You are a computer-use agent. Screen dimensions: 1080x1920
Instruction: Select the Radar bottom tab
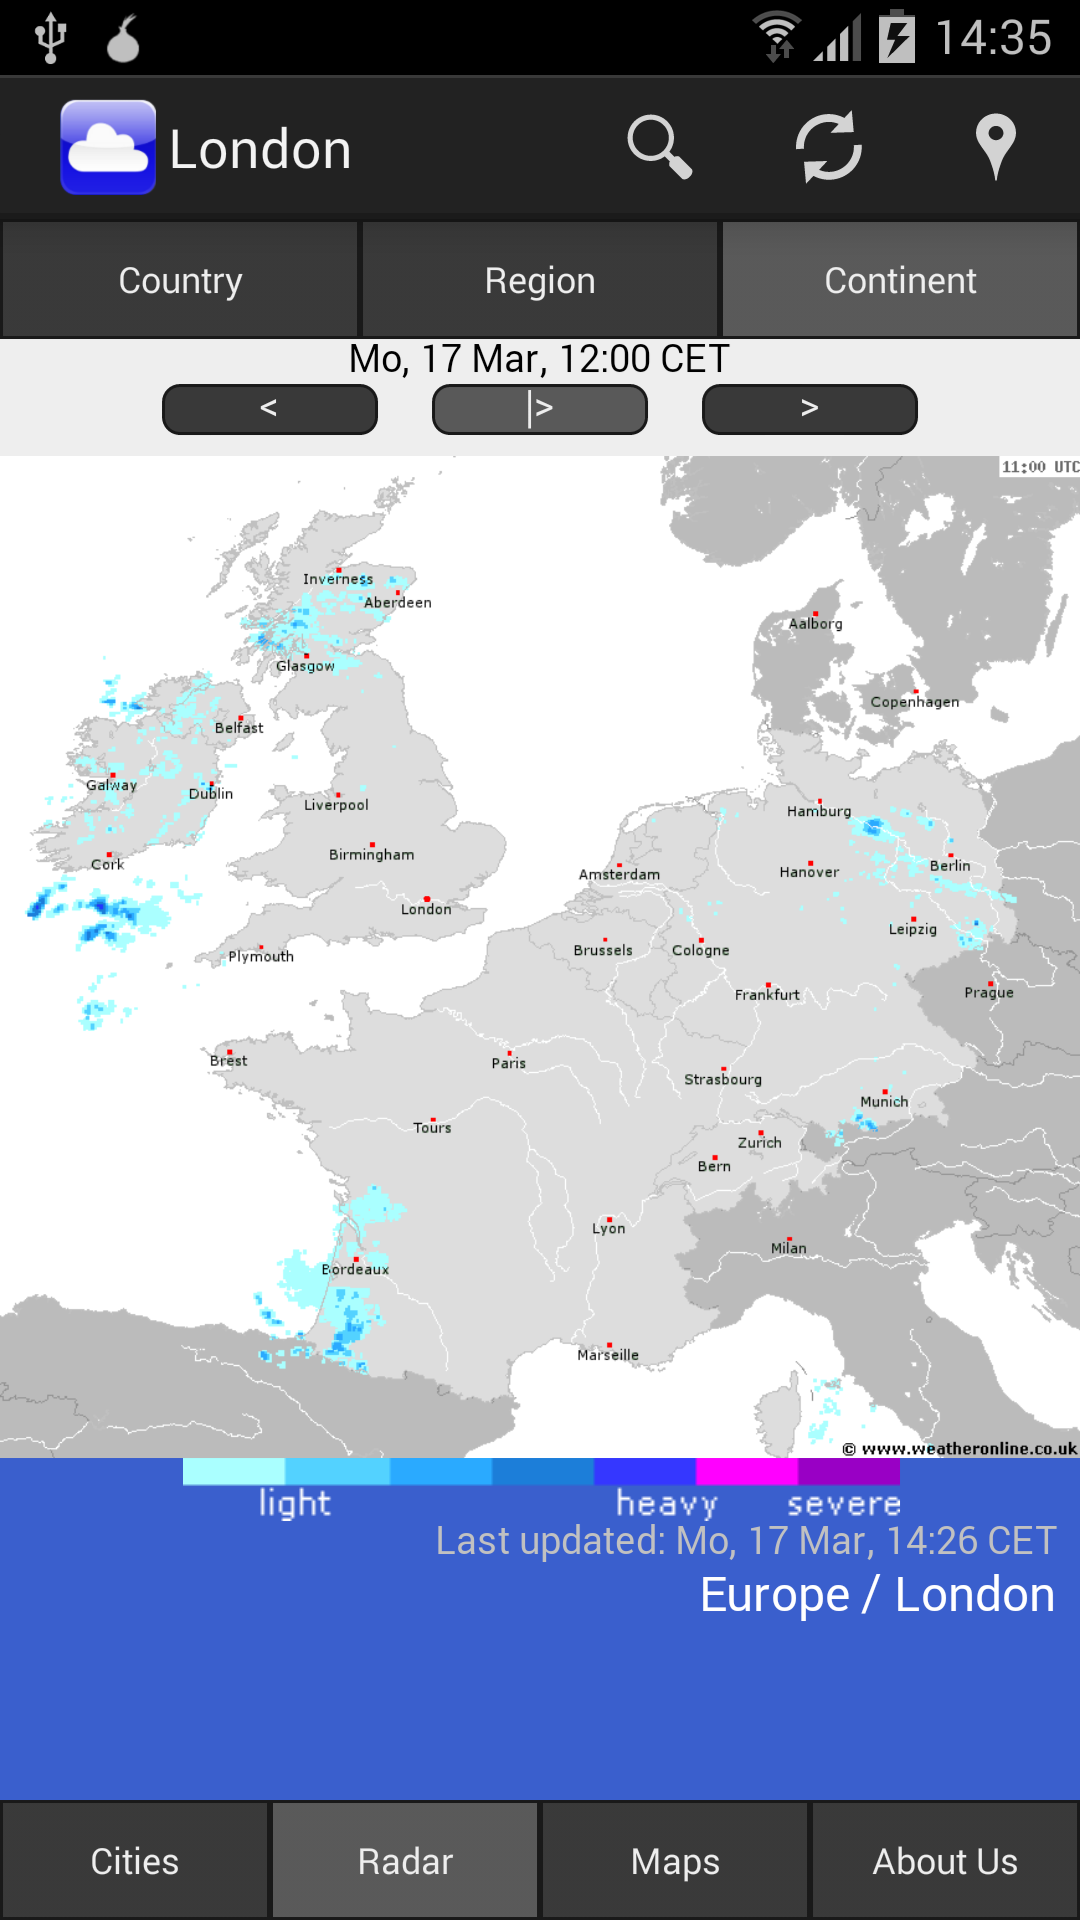[x=405, y=1861]
